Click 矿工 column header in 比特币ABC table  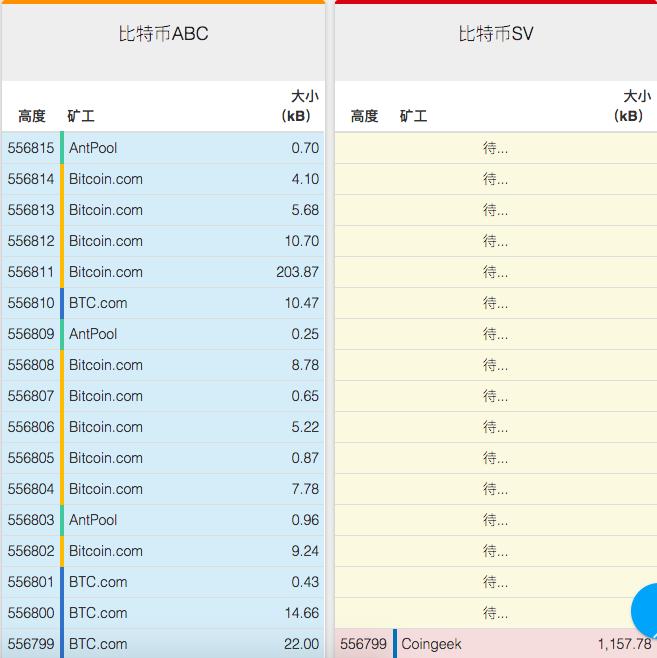(x=81, y=116)
